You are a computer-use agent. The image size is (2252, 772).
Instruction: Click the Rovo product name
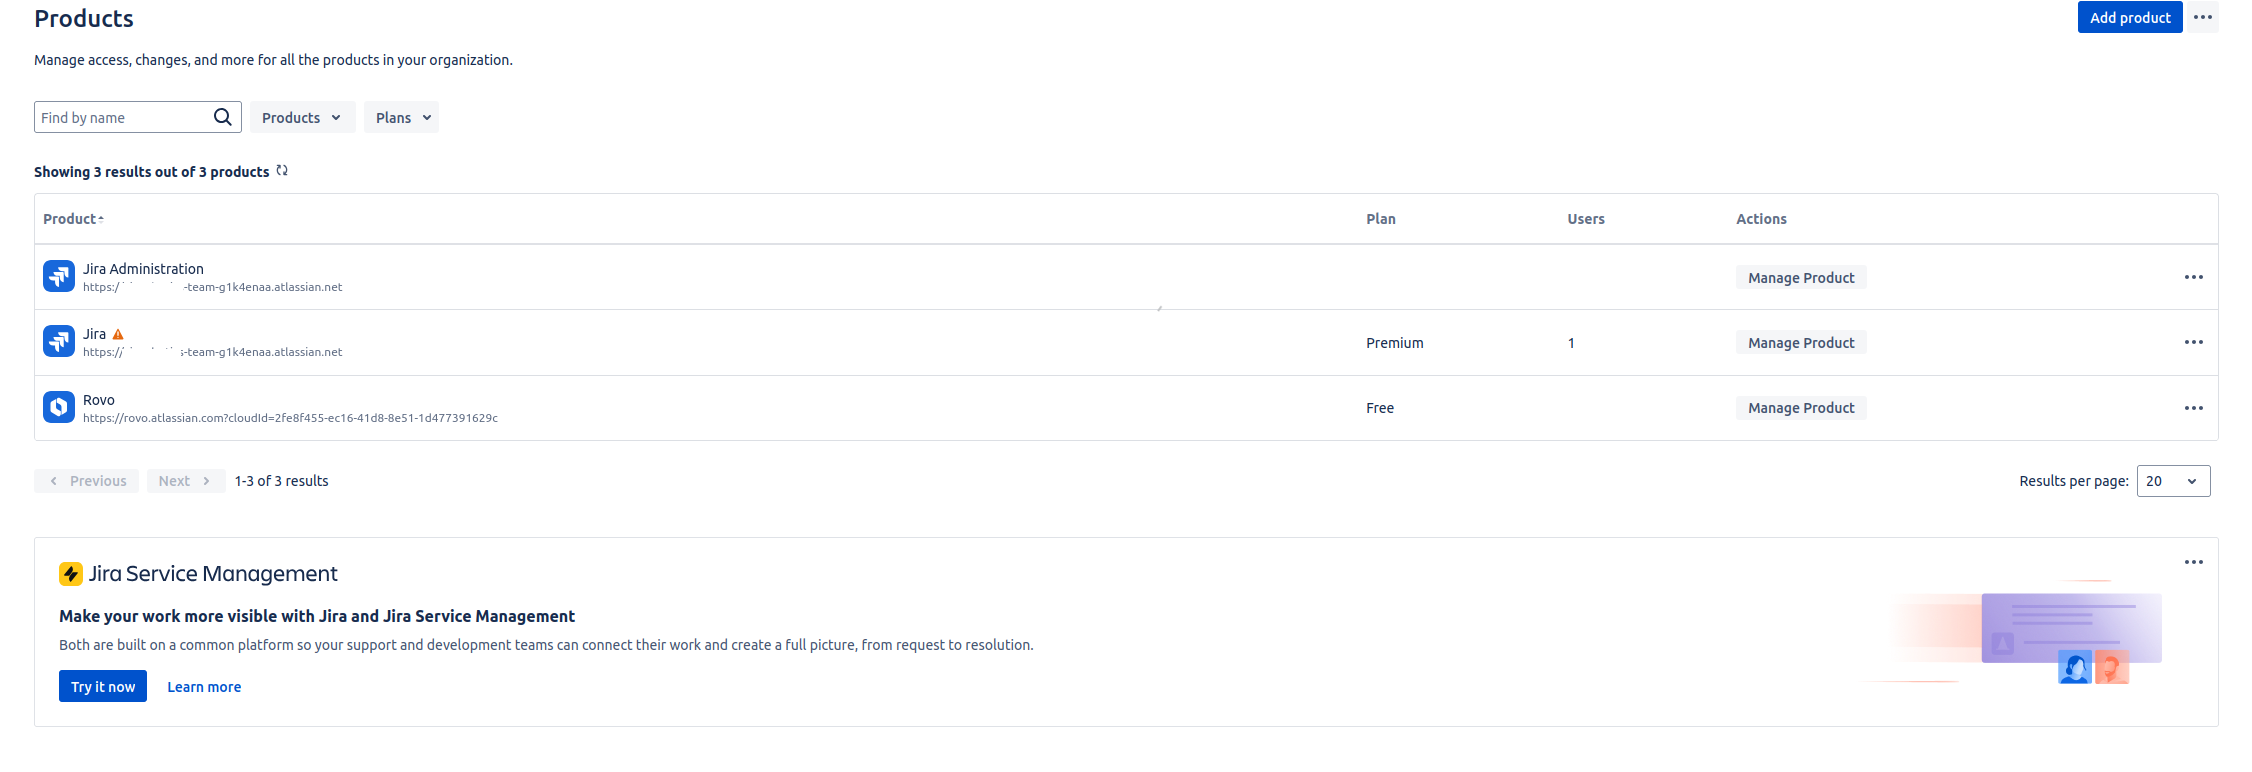point(99,400)
